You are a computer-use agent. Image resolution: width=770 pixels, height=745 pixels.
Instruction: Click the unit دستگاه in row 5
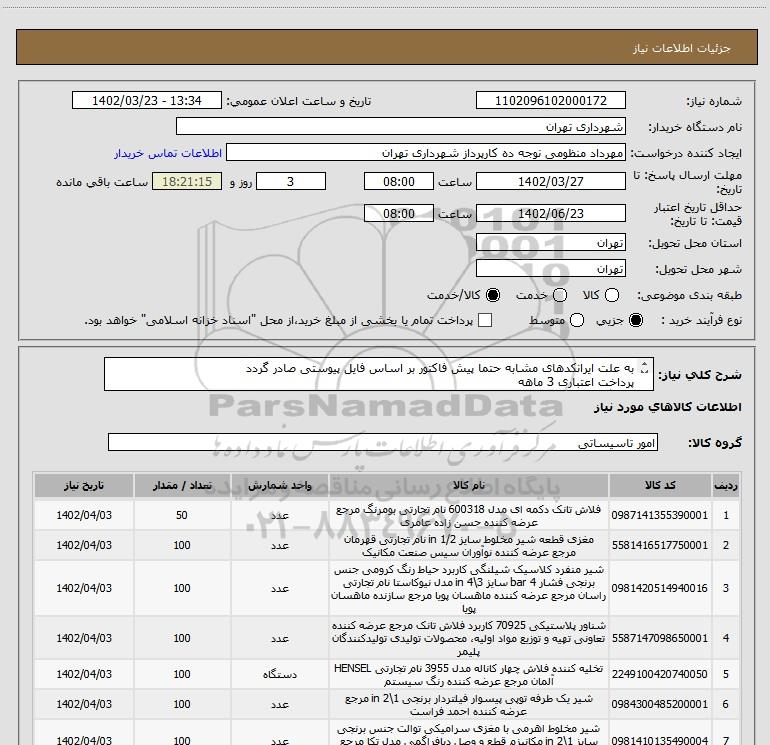(x=280, y=674)
